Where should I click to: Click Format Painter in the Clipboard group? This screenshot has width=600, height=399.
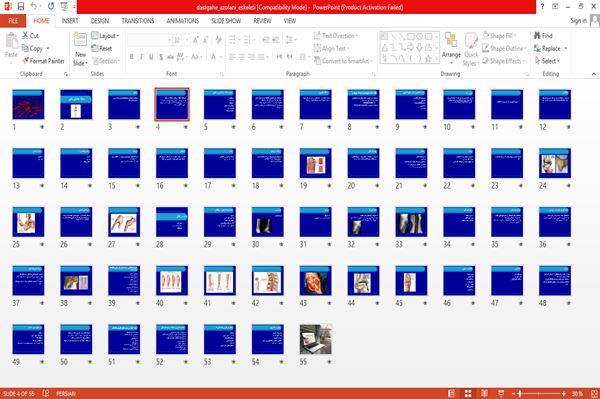pyautogui.click(x=43, y=61)
